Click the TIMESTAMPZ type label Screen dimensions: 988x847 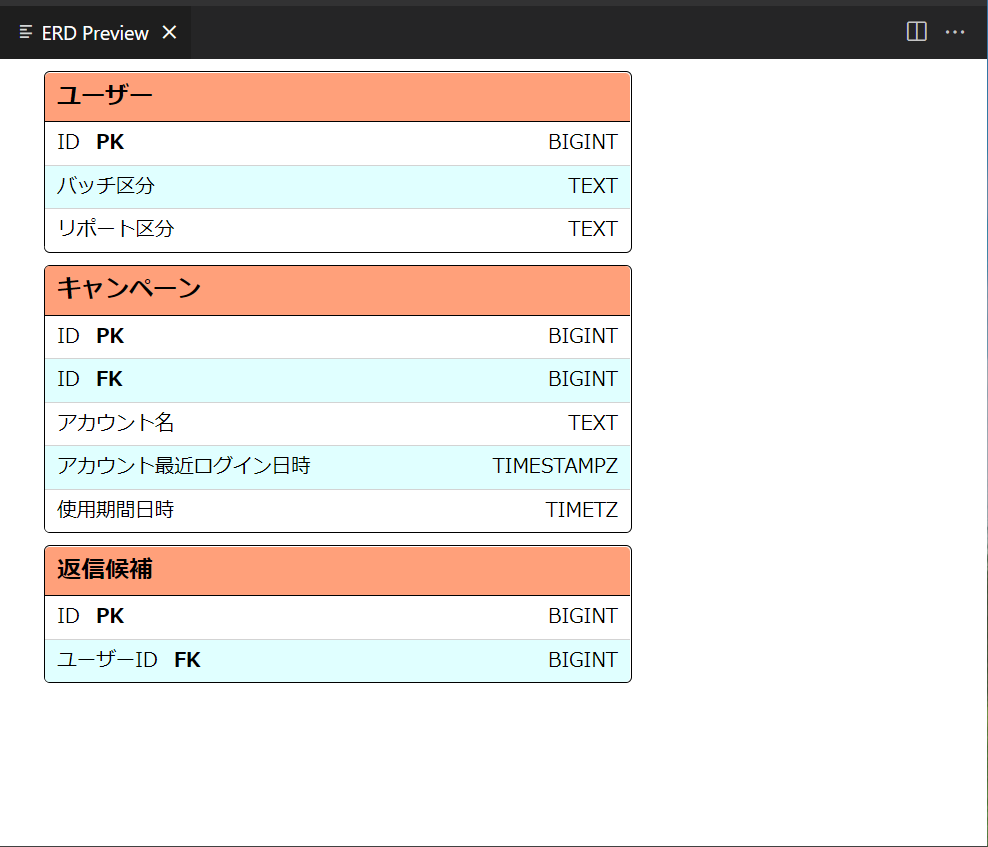pyautogui.click(x=556, y=466)
